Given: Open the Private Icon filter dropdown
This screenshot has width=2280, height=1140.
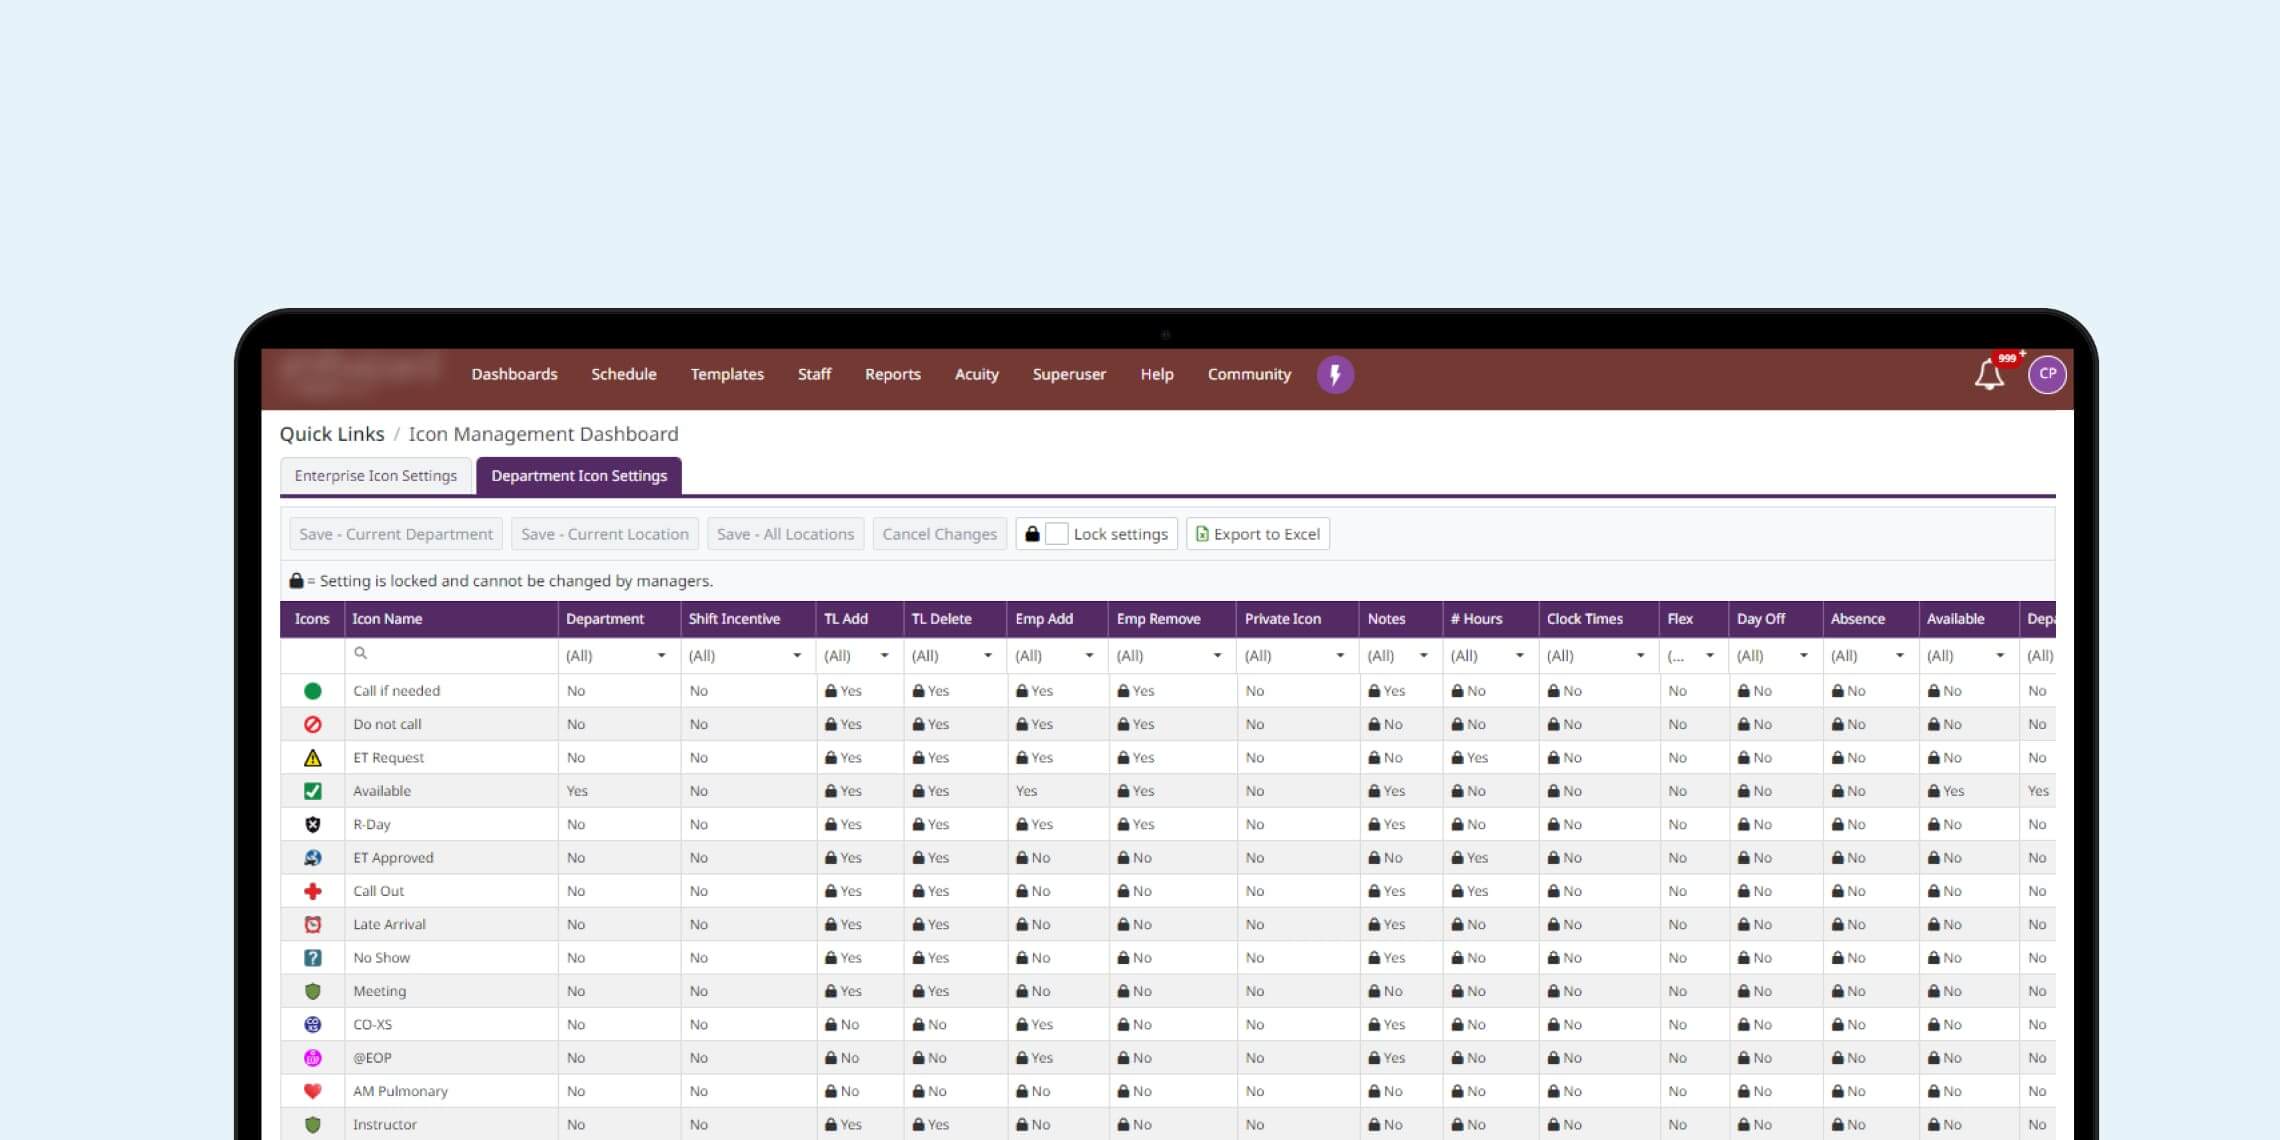Looking at the screenshot, I should click(x=1339, y=656).
